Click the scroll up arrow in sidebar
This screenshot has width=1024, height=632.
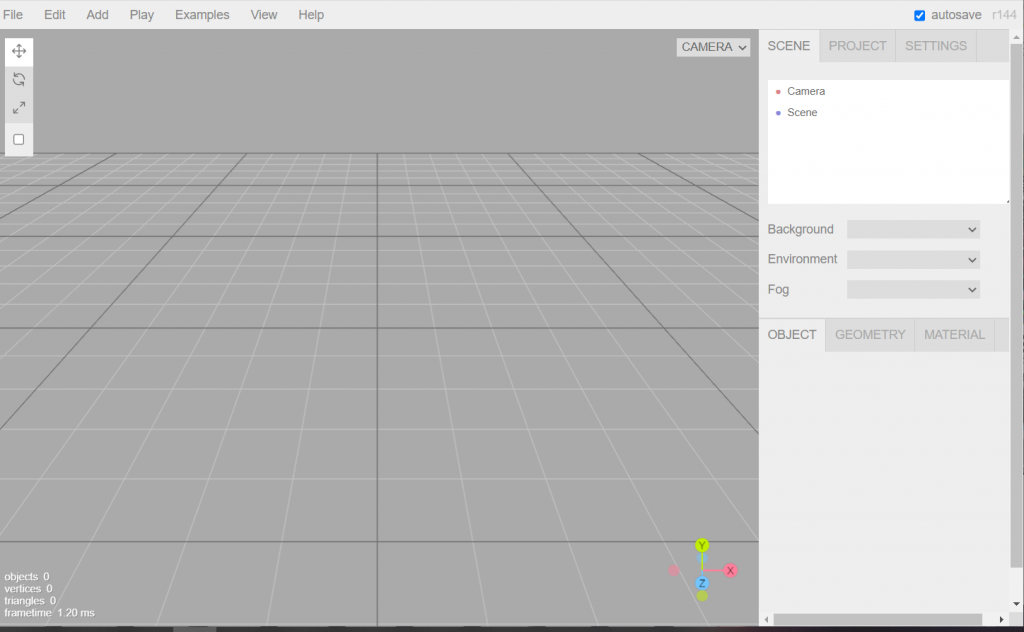[x=1016, y=37]
